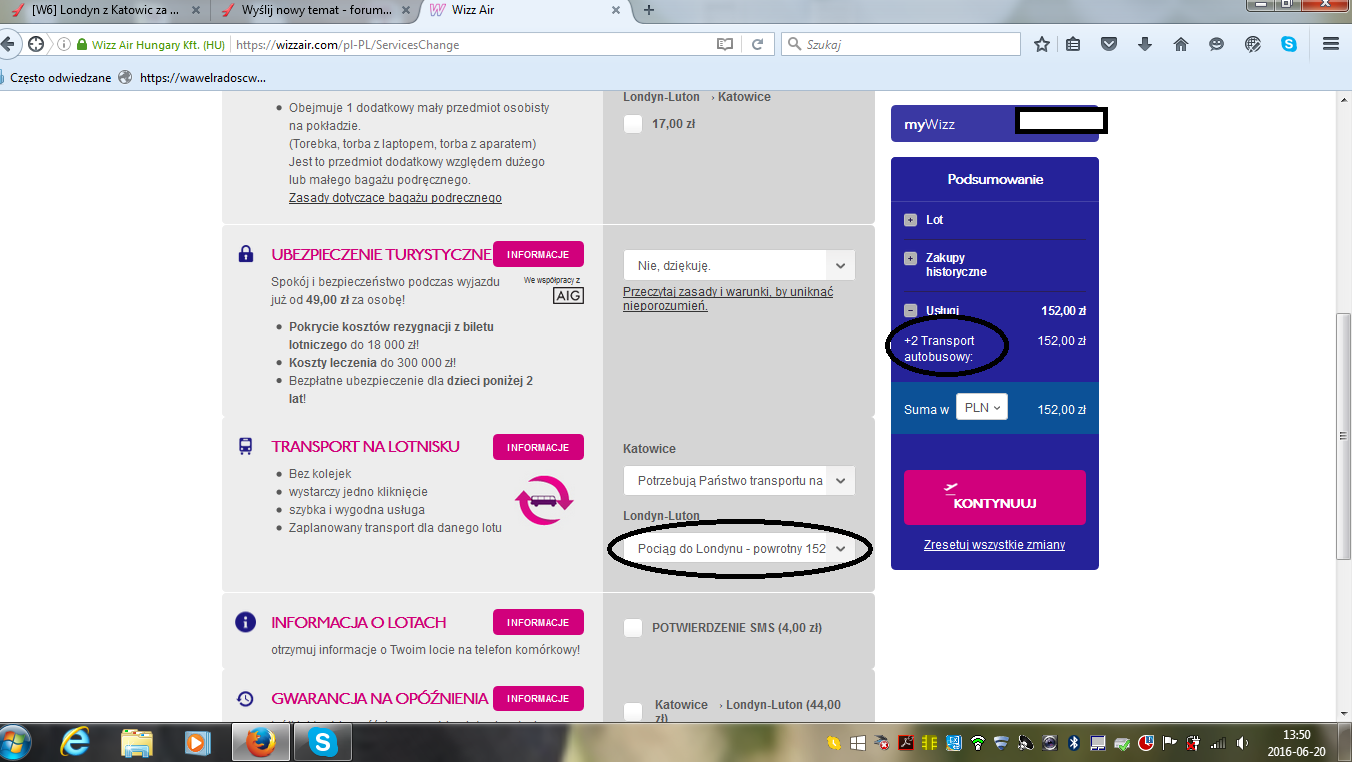Expand the Lot summary section
Viewport: 1366px width, 768px height.
910,220
